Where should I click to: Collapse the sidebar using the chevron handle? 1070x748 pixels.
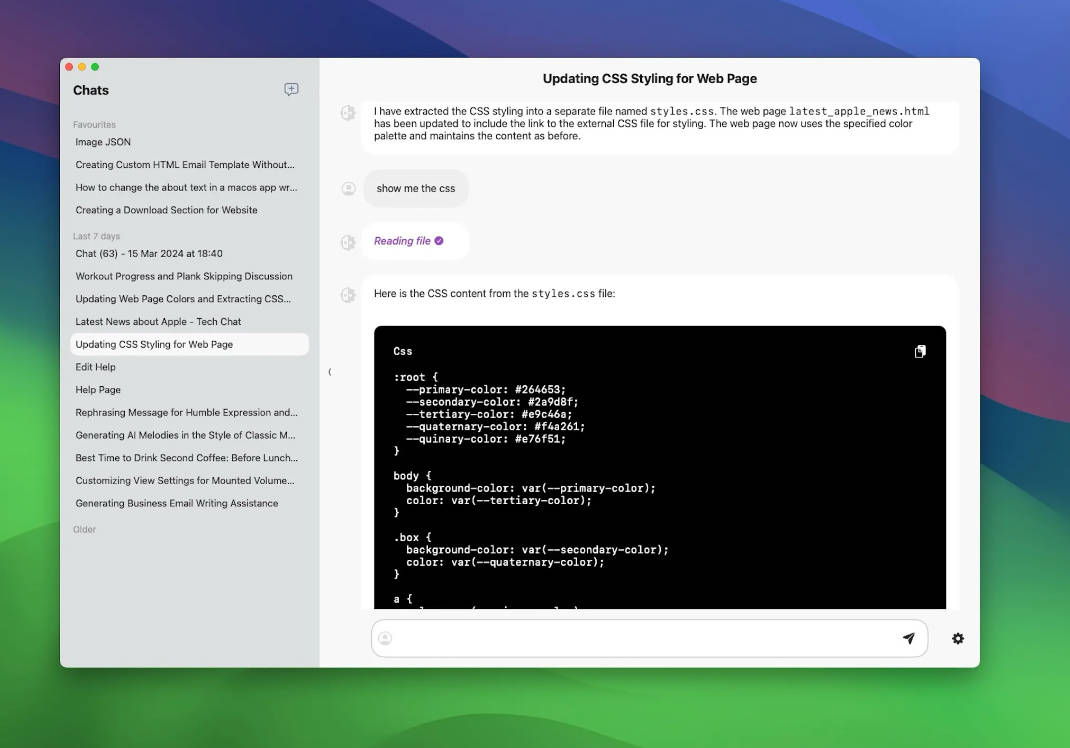tap(330, 372)
